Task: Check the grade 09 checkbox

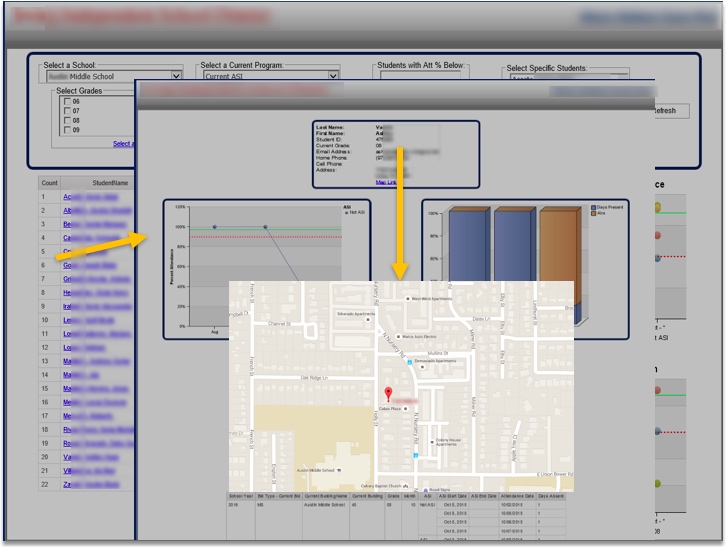Action: 68,130
